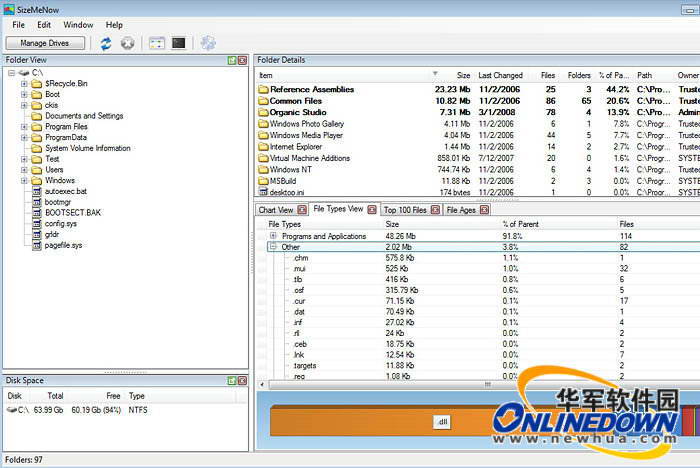
Task: Switch to the Chart View tab
Action: tap(276, 210)
